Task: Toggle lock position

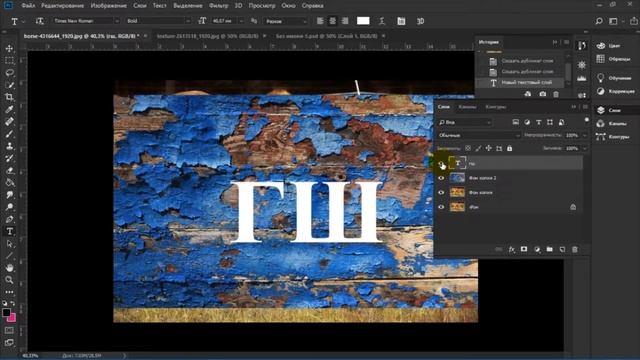Action: (489, 149)
